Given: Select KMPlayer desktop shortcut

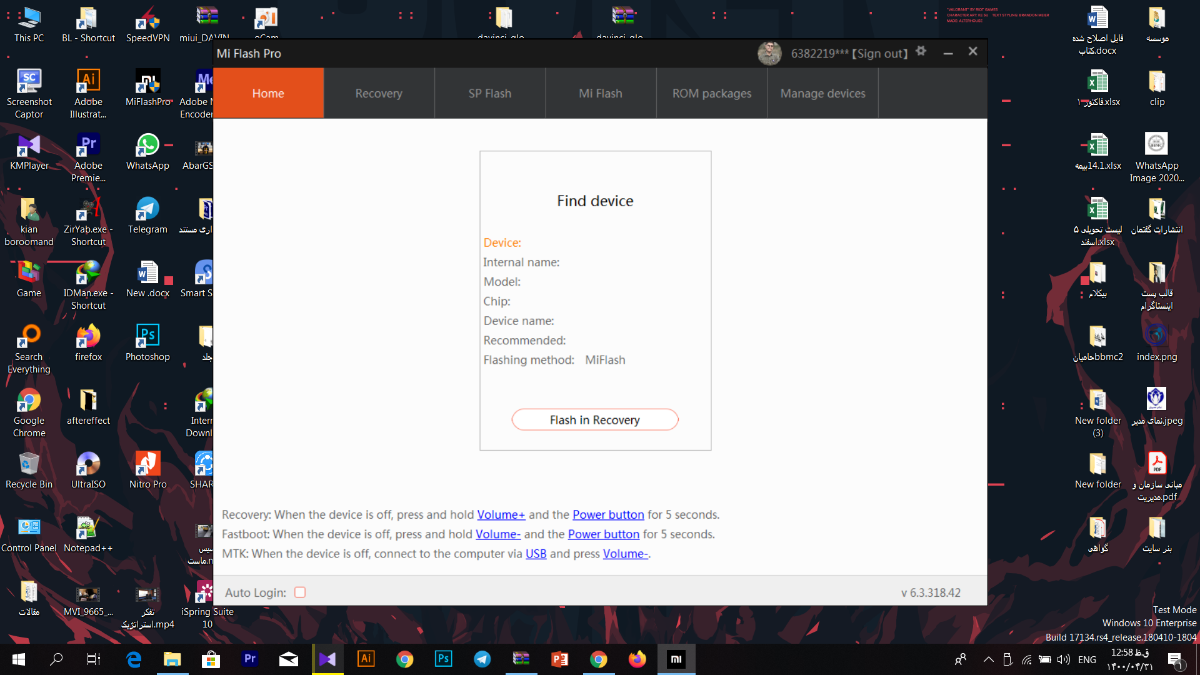Looking at the screenshot, I should point(29,152).
